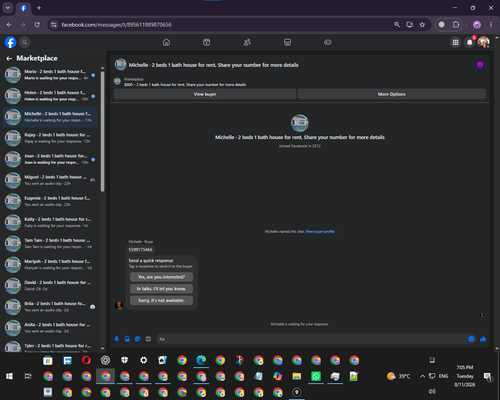Open the purple conversation info button
500x400 pixels.
coord(480,65)
